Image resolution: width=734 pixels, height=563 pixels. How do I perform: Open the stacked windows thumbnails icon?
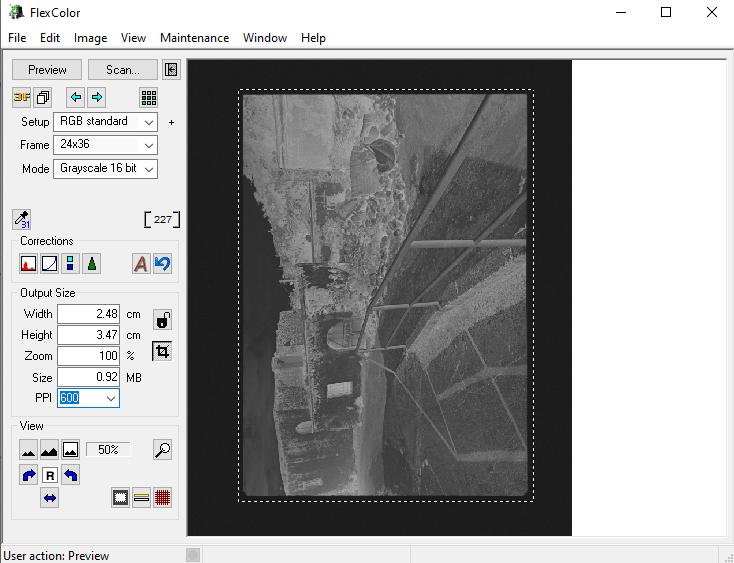click(x=43, y=97)
